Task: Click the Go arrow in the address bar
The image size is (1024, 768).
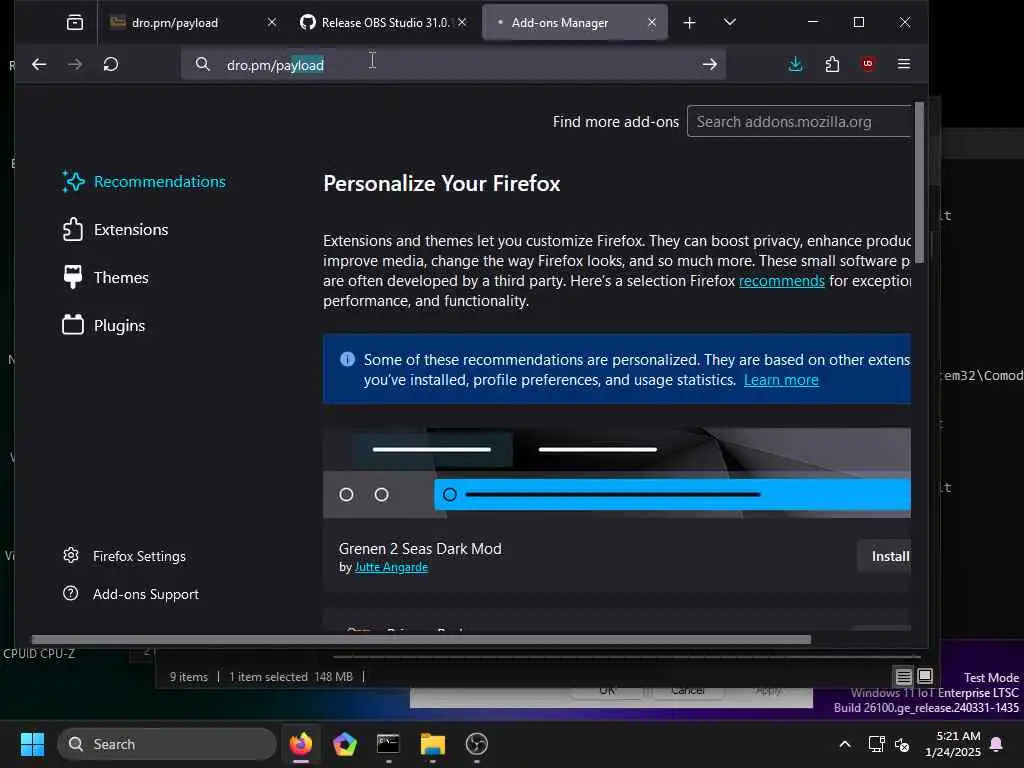Action: (709, 64)
